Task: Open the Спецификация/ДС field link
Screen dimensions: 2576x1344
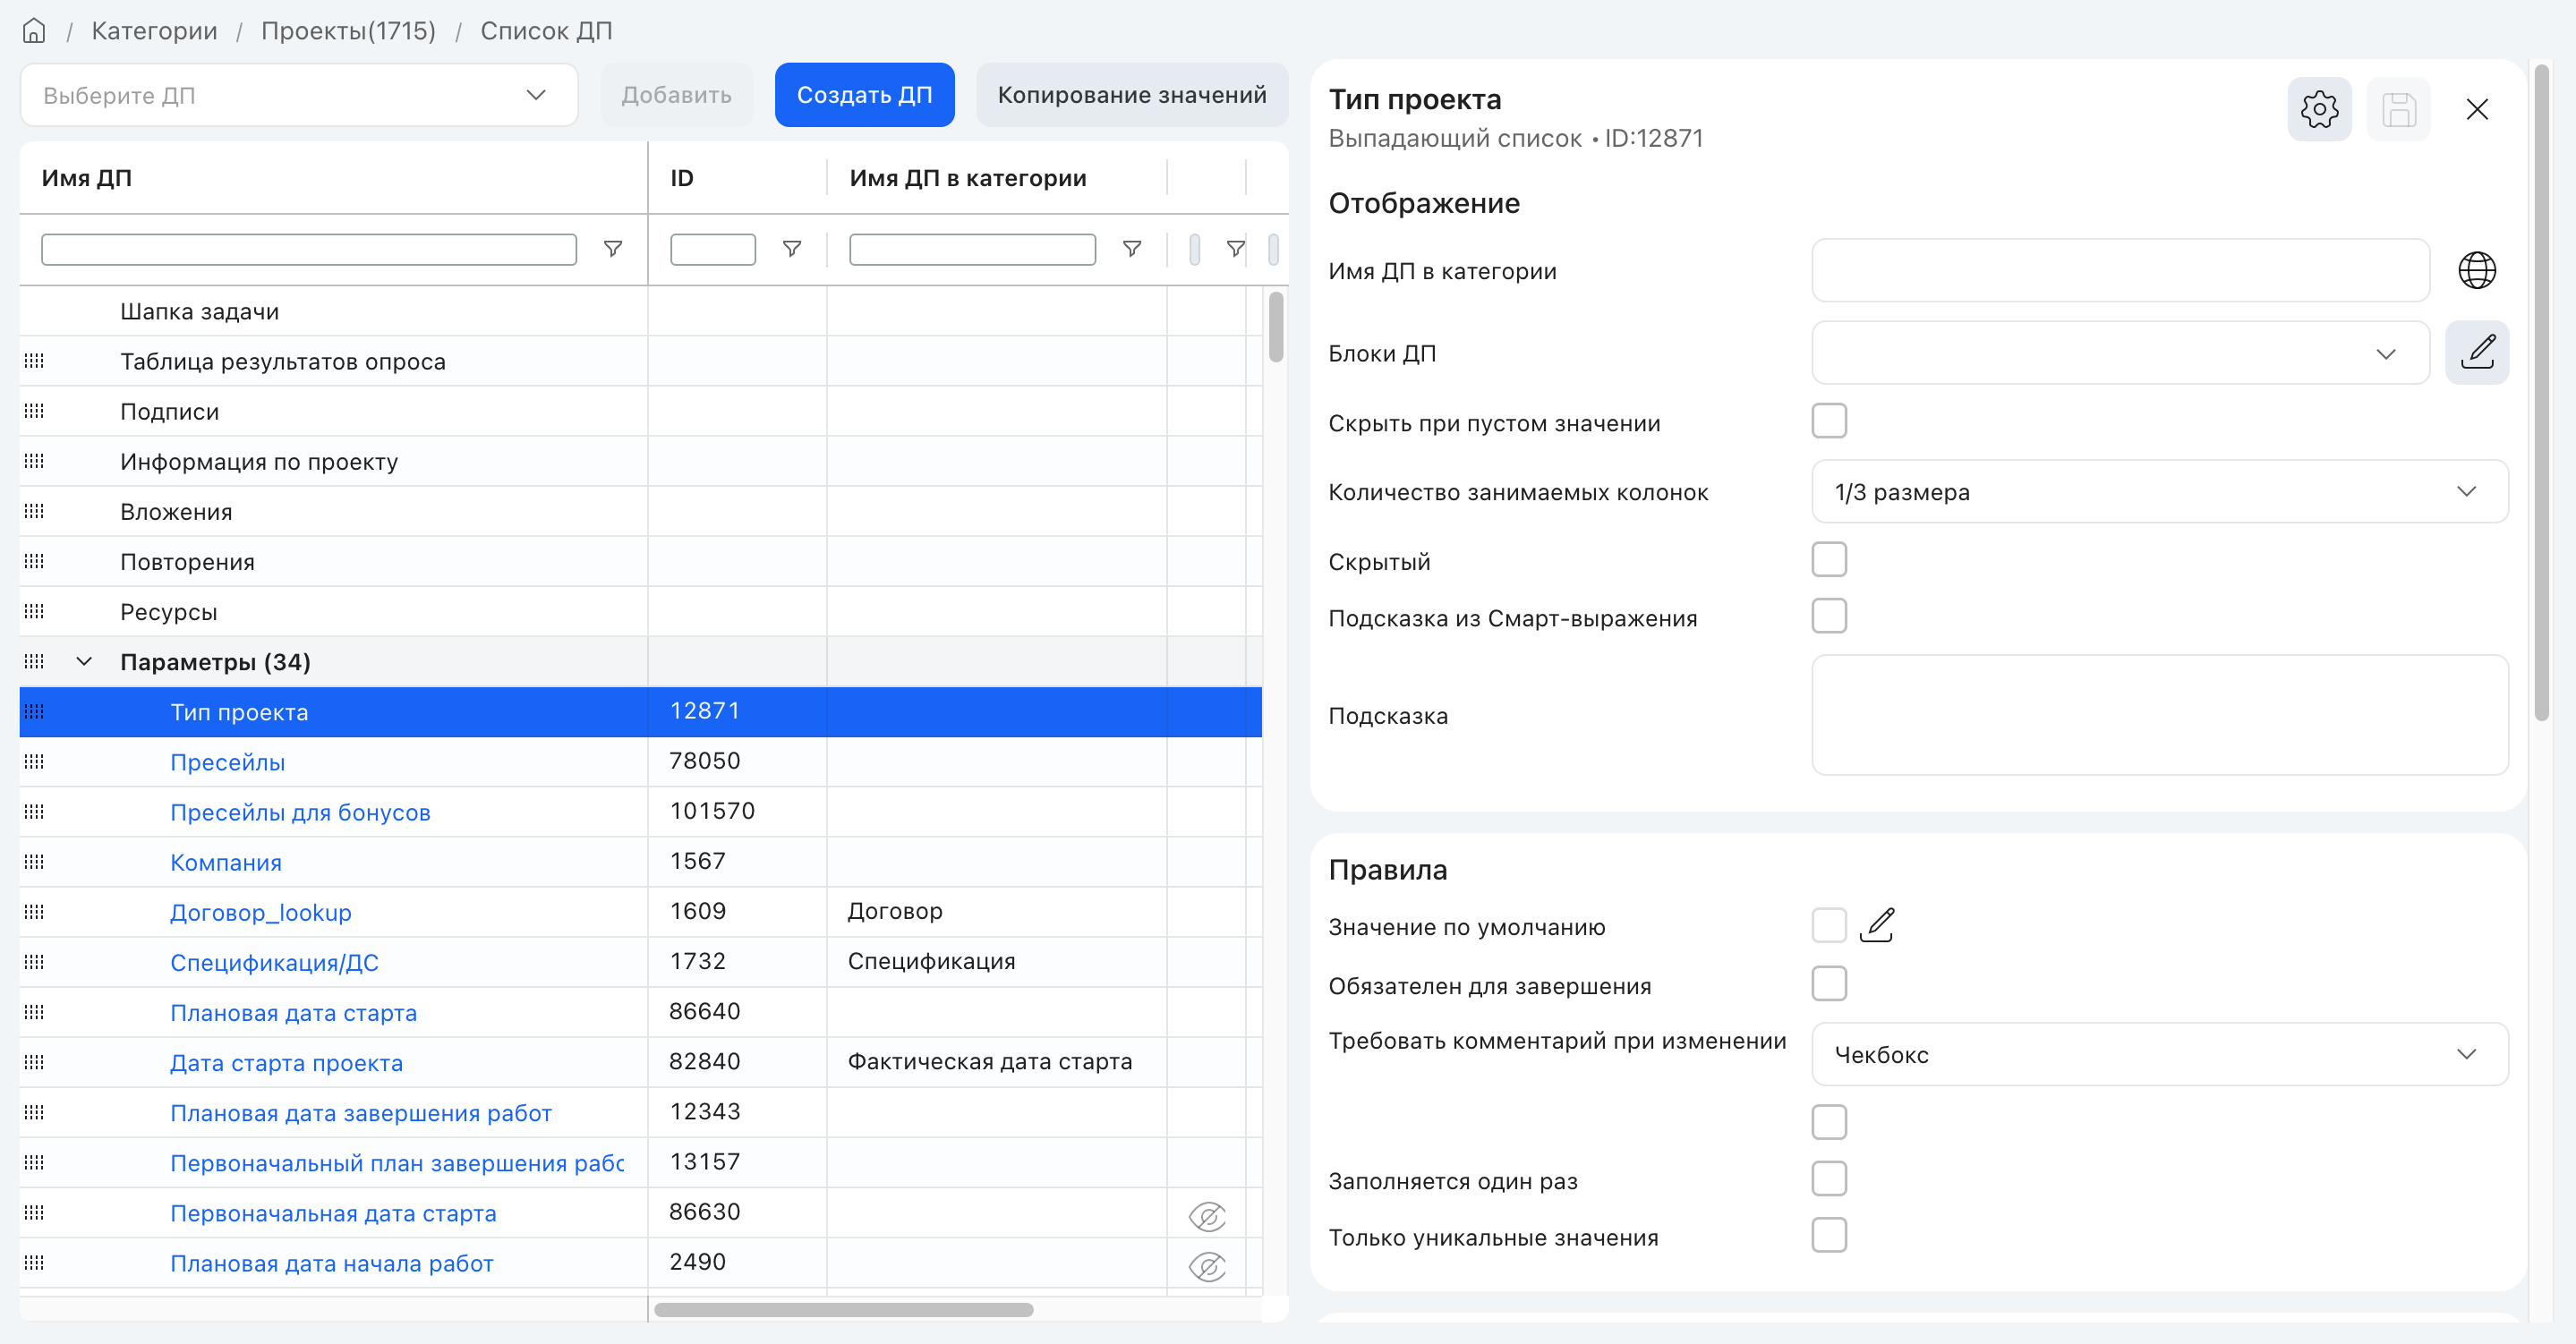Action: (x=274, y=962)
